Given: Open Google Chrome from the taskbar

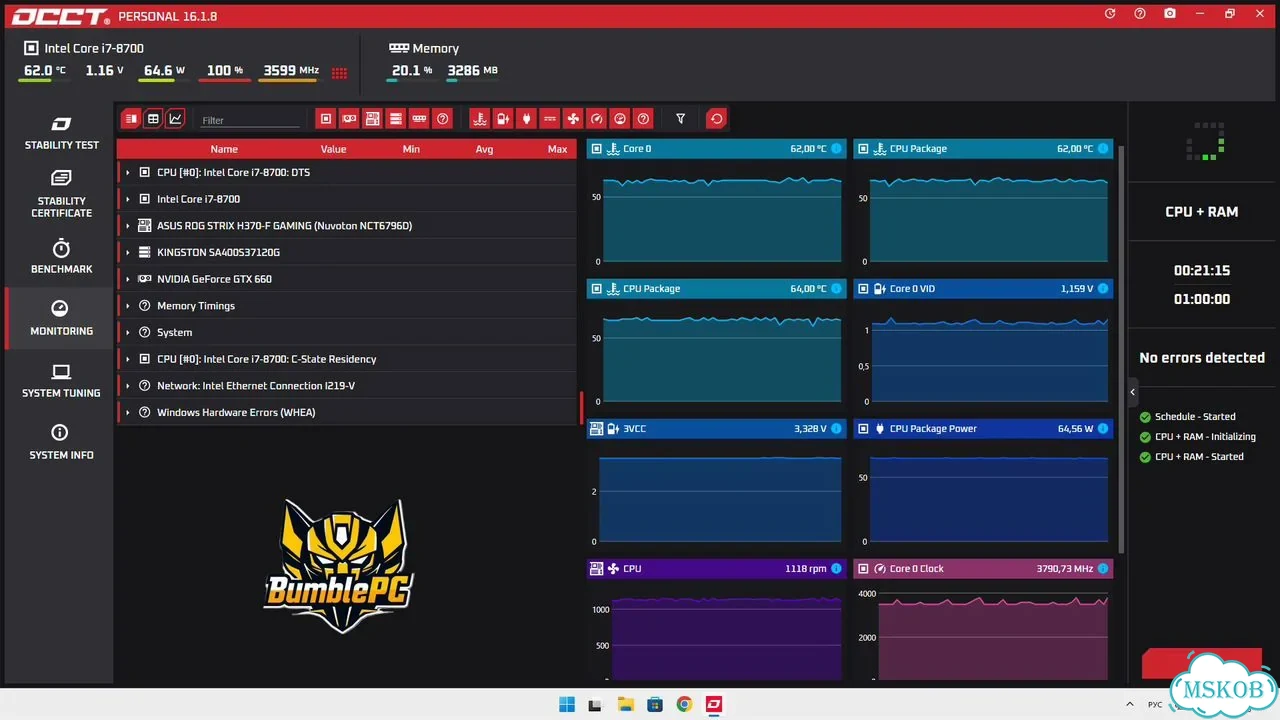Looking at the screenshot, I should 684,704.
